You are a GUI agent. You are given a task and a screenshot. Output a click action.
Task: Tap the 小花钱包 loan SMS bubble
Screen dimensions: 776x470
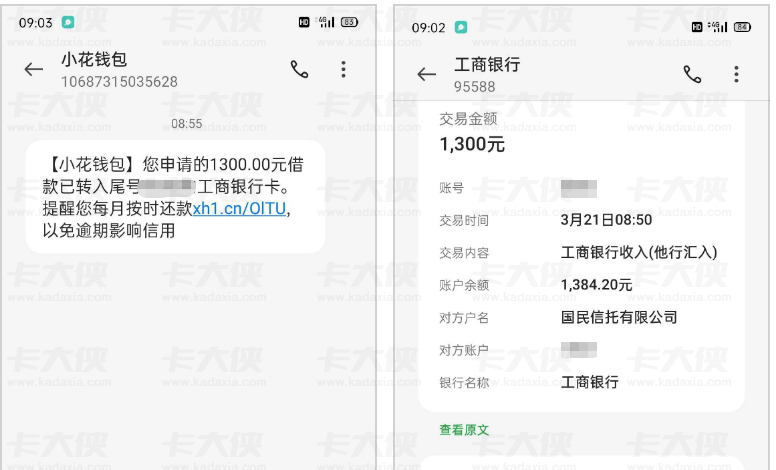(175, 197)
